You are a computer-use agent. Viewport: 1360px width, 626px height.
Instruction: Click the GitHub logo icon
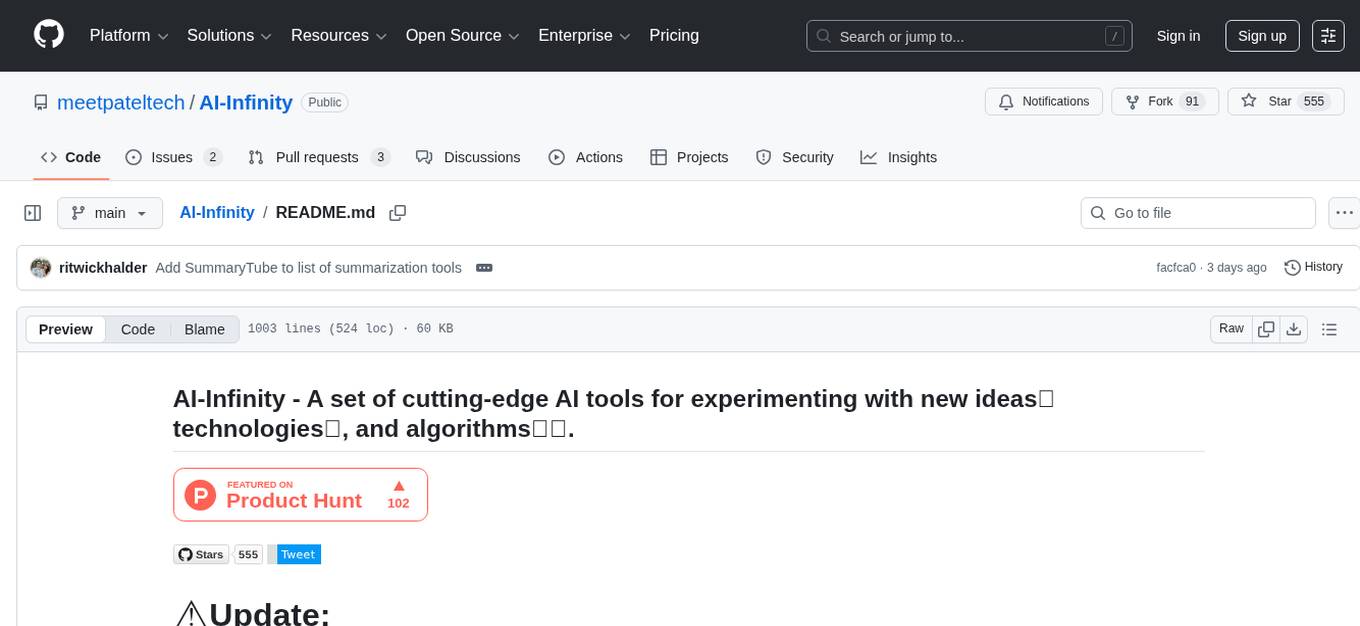(49, 35)
